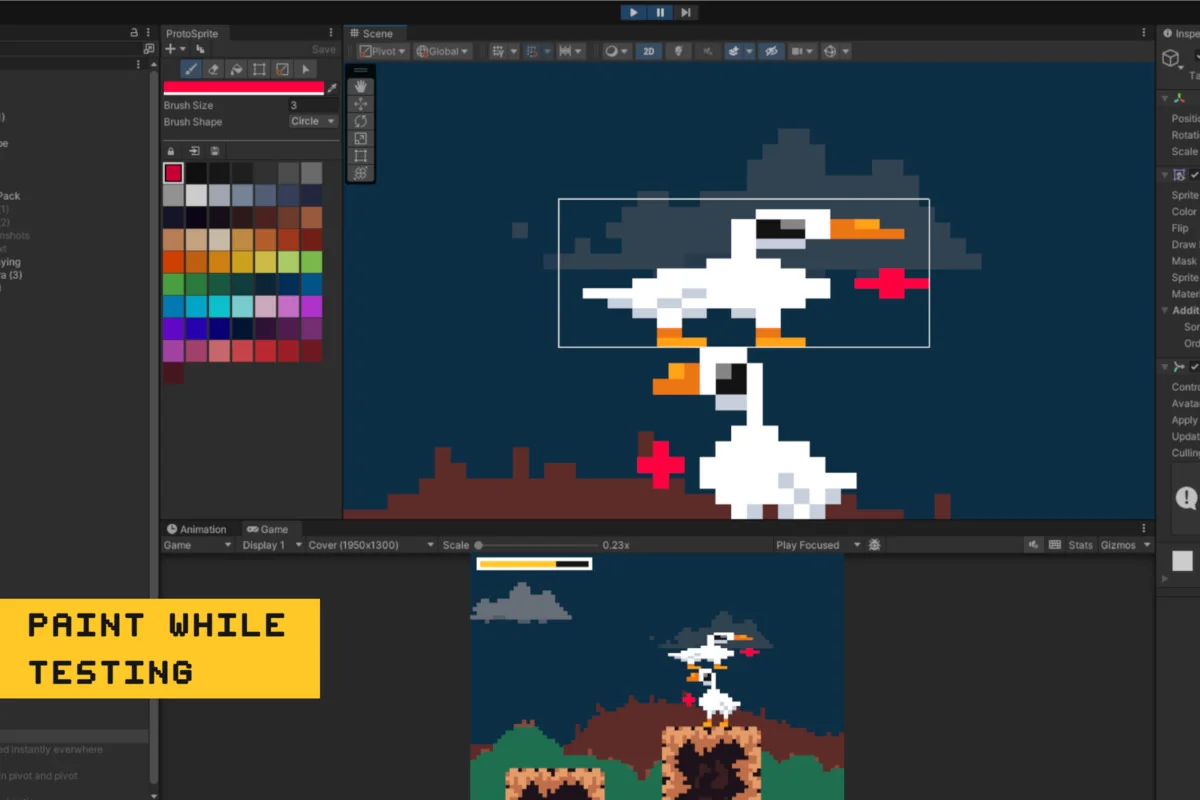Open the Pivot handle position dropdown
Screen dimensions: 1200x800
[382, 51]
